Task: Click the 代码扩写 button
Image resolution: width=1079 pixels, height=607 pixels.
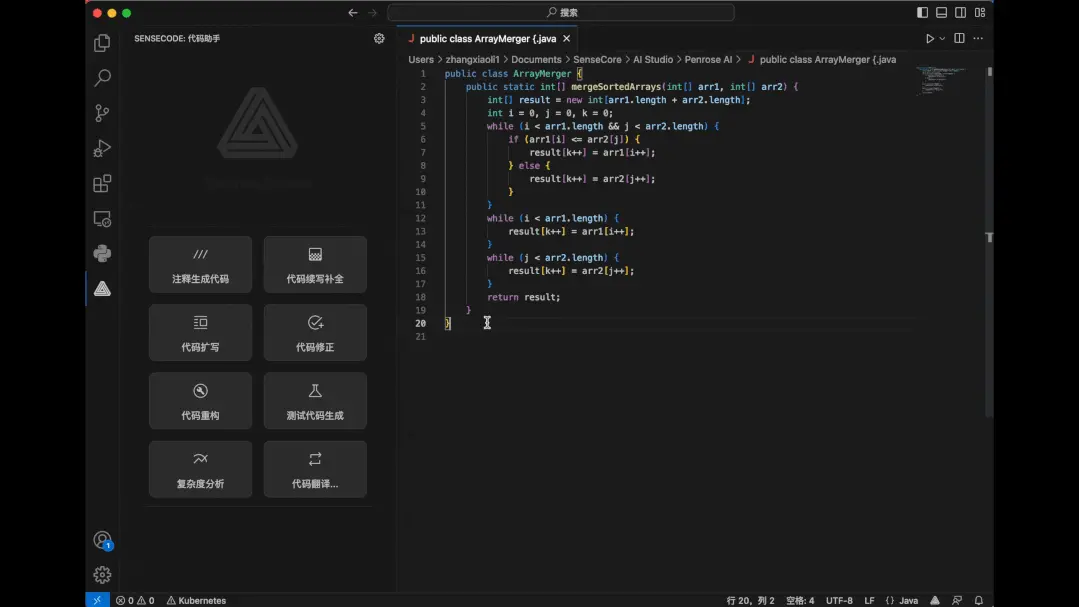Action: [x=200, y=332]
